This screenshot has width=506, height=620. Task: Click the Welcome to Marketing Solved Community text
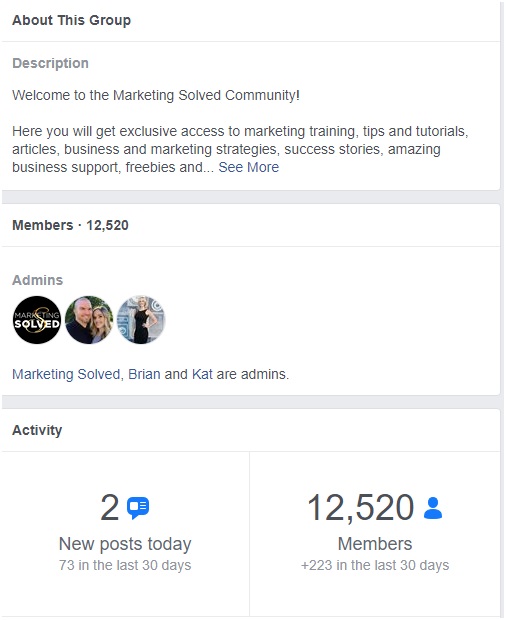(x=156, y=95)
